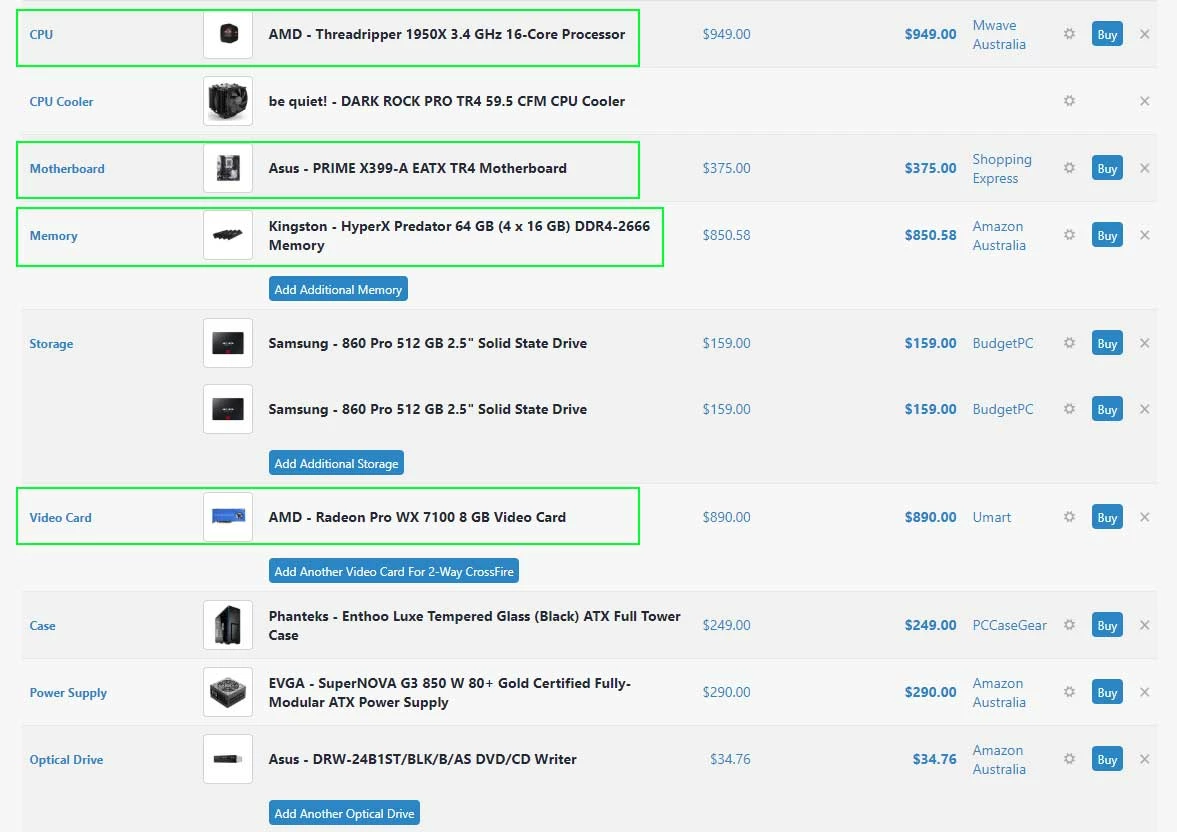Image resolution: width=1177 pixels, height=832 pixels.
Task: Open settings gear for CPU Cooler row
Action: (x=1069, y=101)
